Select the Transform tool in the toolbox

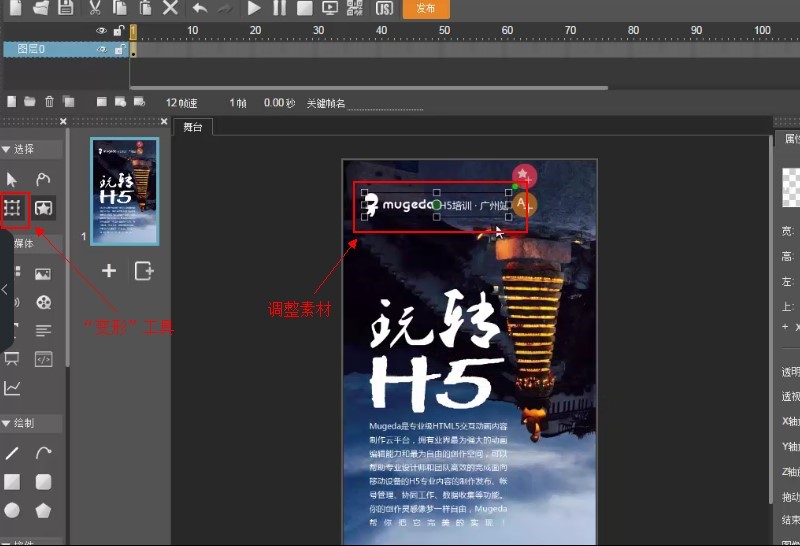[13, 208]
